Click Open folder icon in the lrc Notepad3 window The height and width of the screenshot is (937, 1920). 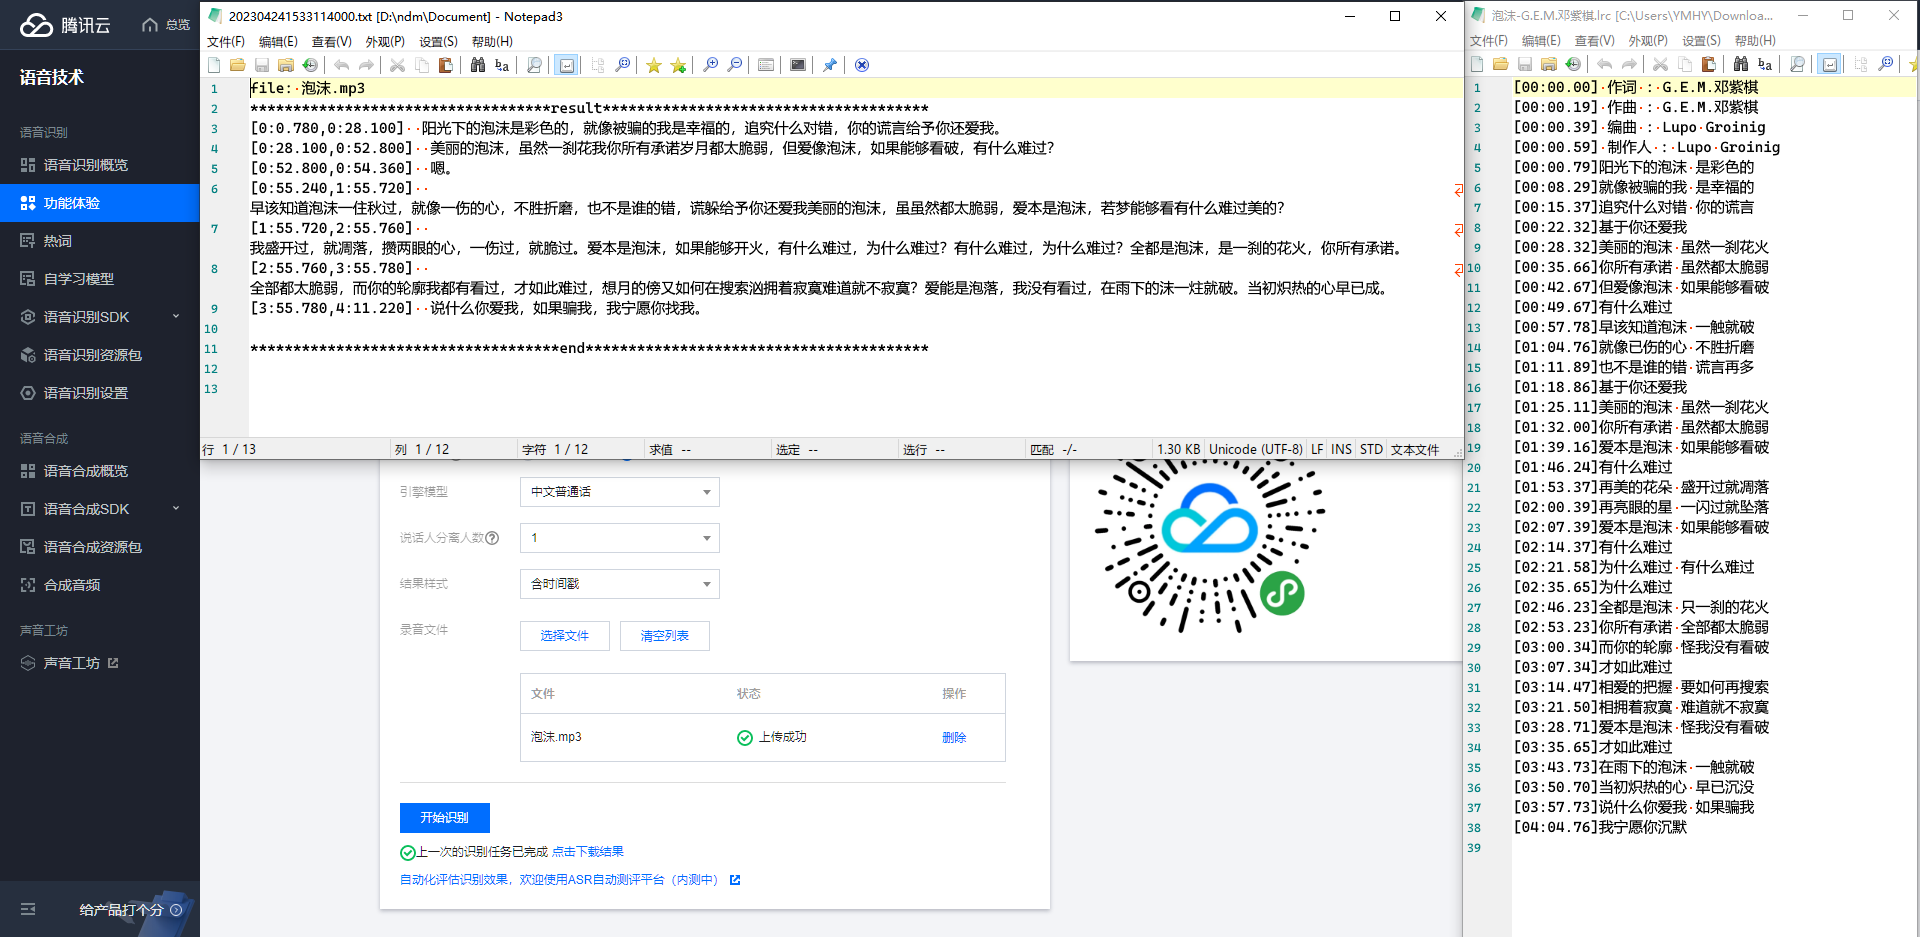[1501, 64]
